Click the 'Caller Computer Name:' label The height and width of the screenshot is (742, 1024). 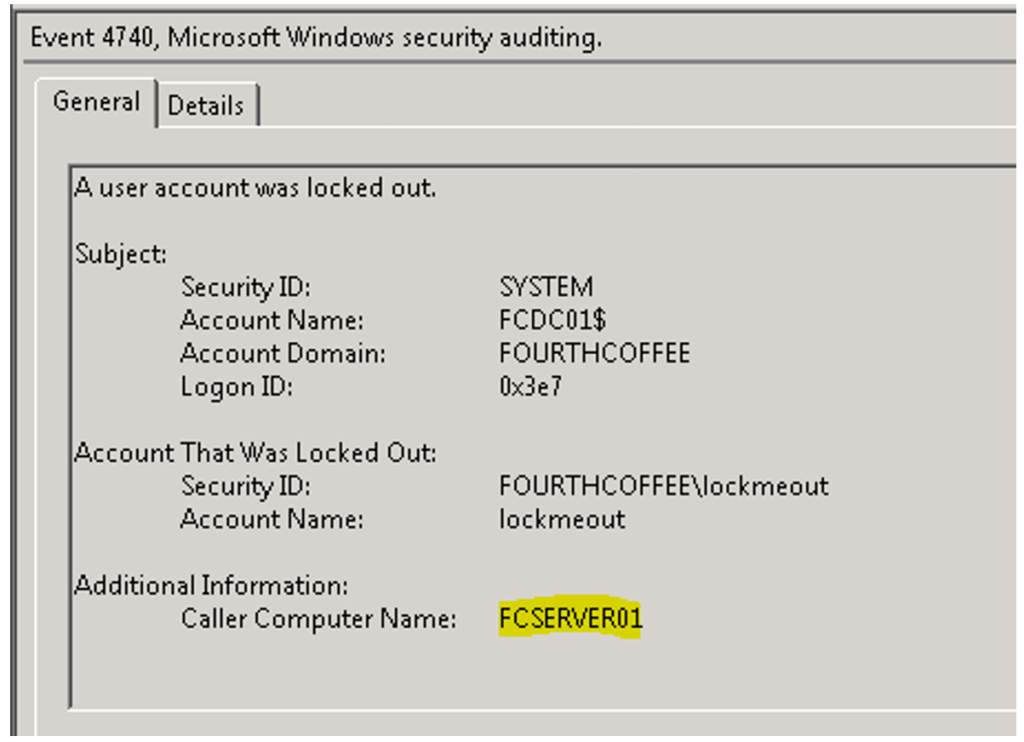tap(318, 619)
